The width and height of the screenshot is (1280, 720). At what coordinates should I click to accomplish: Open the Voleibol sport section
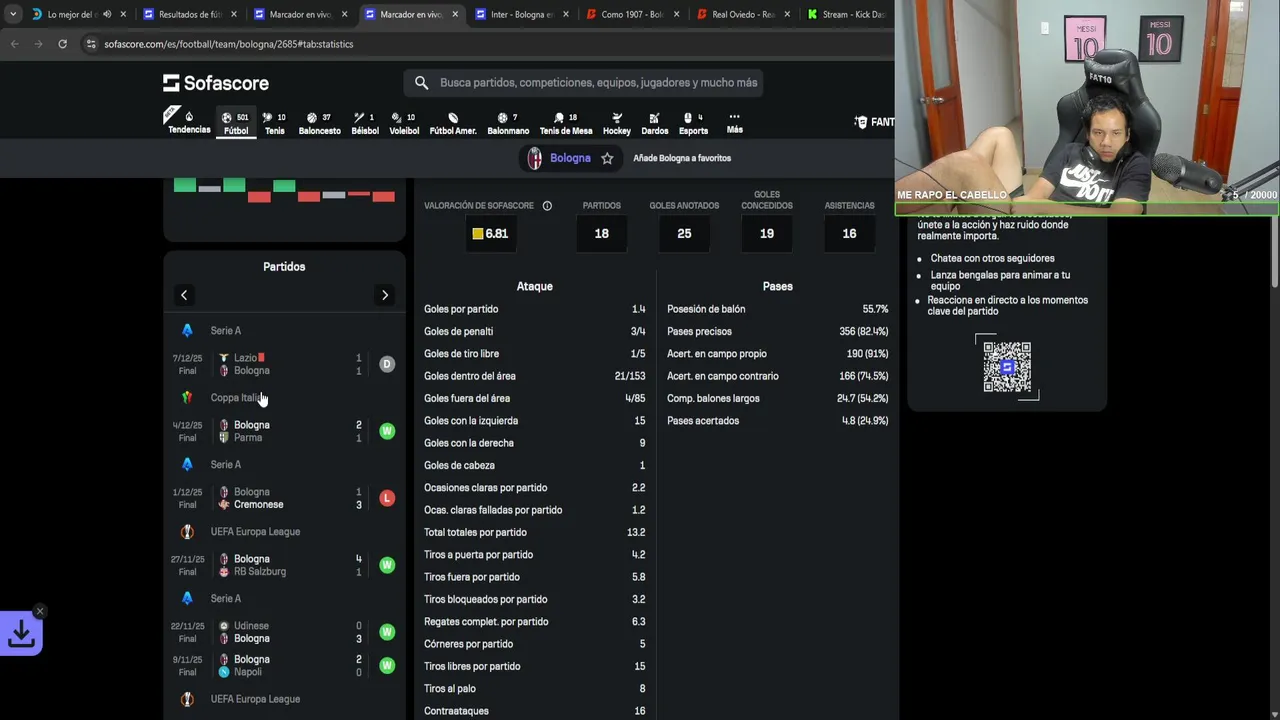click(404, 123)
